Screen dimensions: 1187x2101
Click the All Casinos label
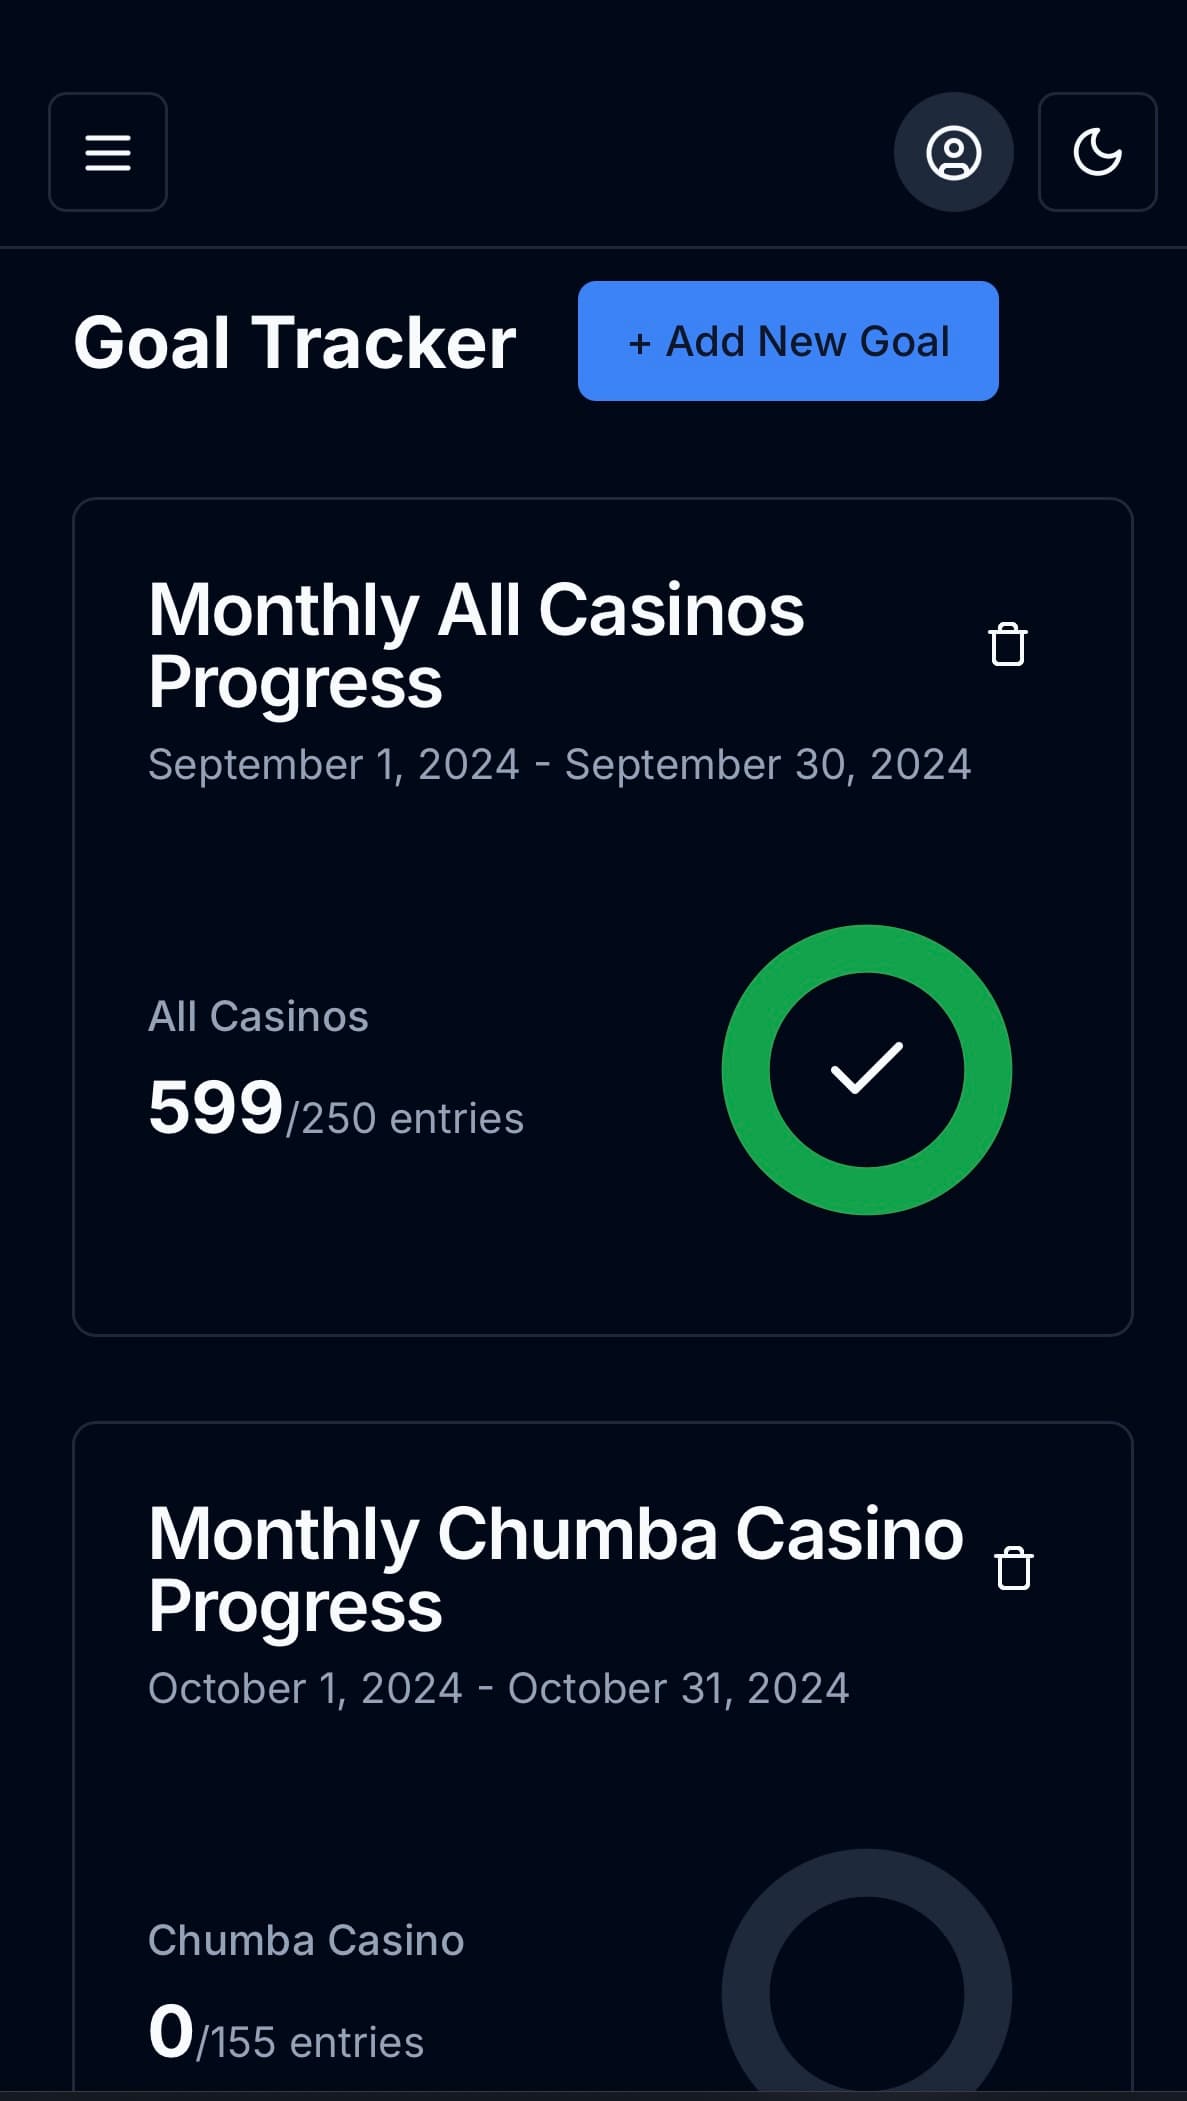[258, 1017]
